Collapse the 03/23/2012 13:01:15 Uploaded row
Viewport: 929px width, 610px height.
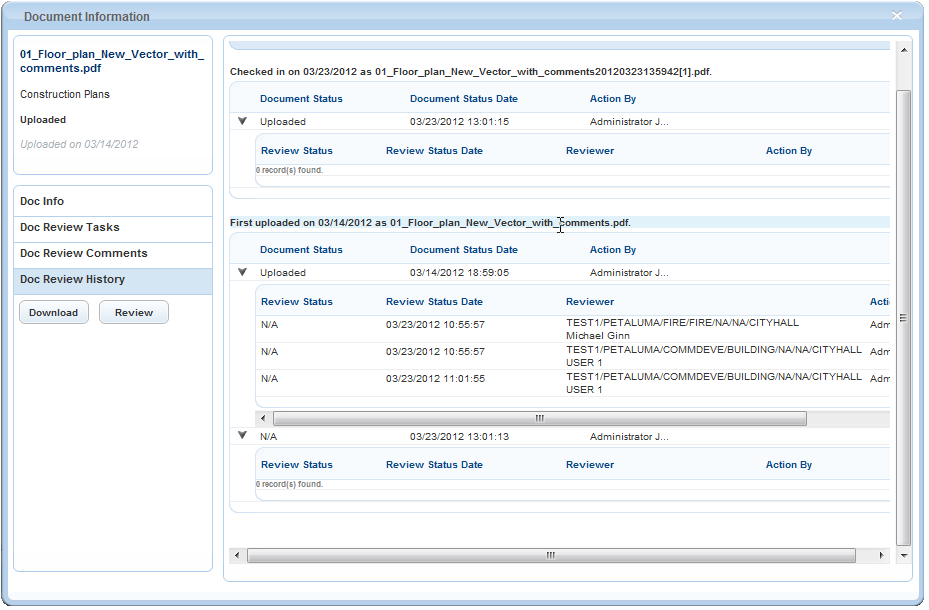[242, 121]
